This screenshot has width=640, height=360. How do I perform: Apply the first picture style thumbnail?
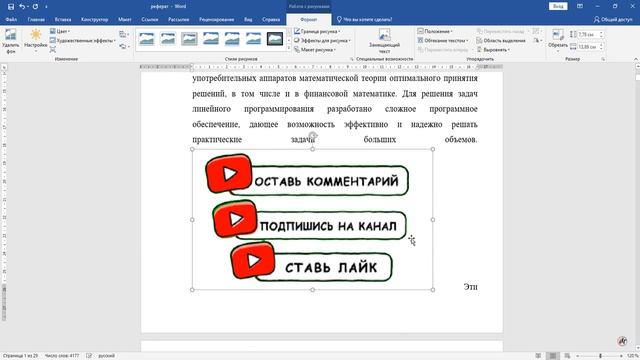[x=147, y=39]
